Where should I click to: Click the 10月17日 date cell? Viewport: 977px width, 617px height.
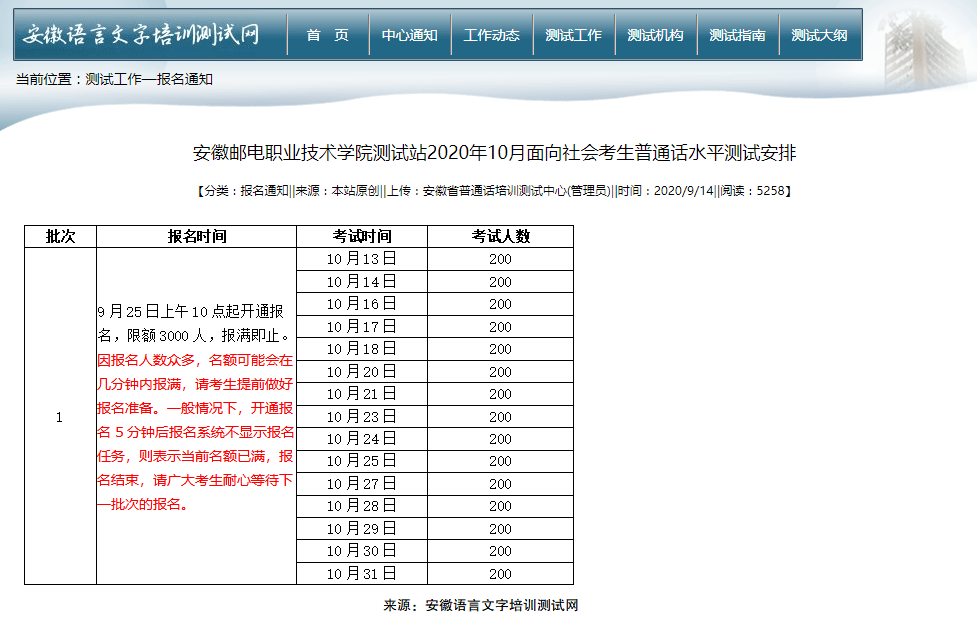pos(362,327)
